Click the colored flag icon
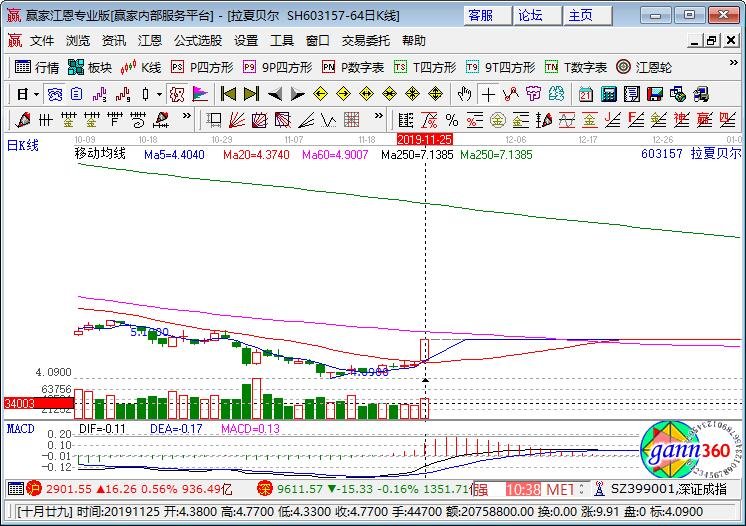This screenshot has width=746, height=526. (200, 94)
